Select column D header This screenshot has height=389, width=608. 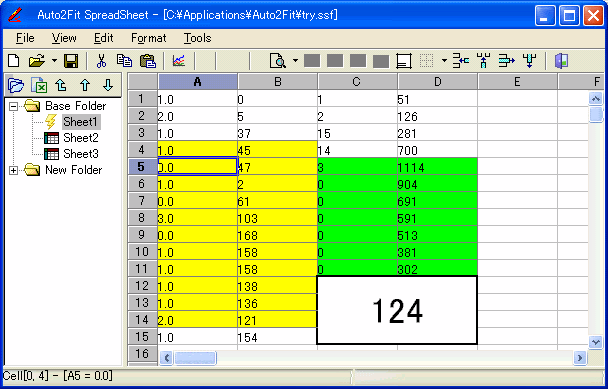437,82
